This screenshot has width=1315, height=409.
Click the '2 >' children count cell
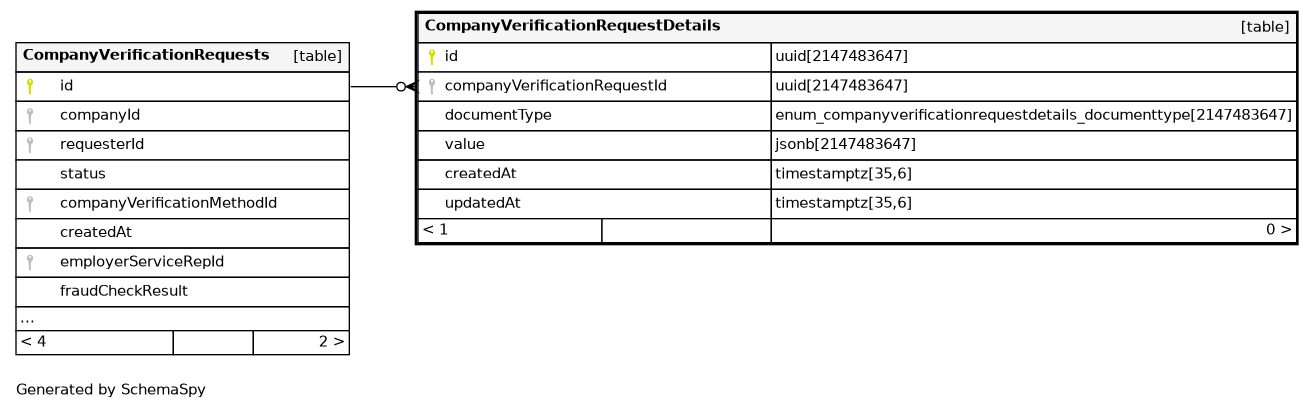pyautogui.click(x=332, y=342)
